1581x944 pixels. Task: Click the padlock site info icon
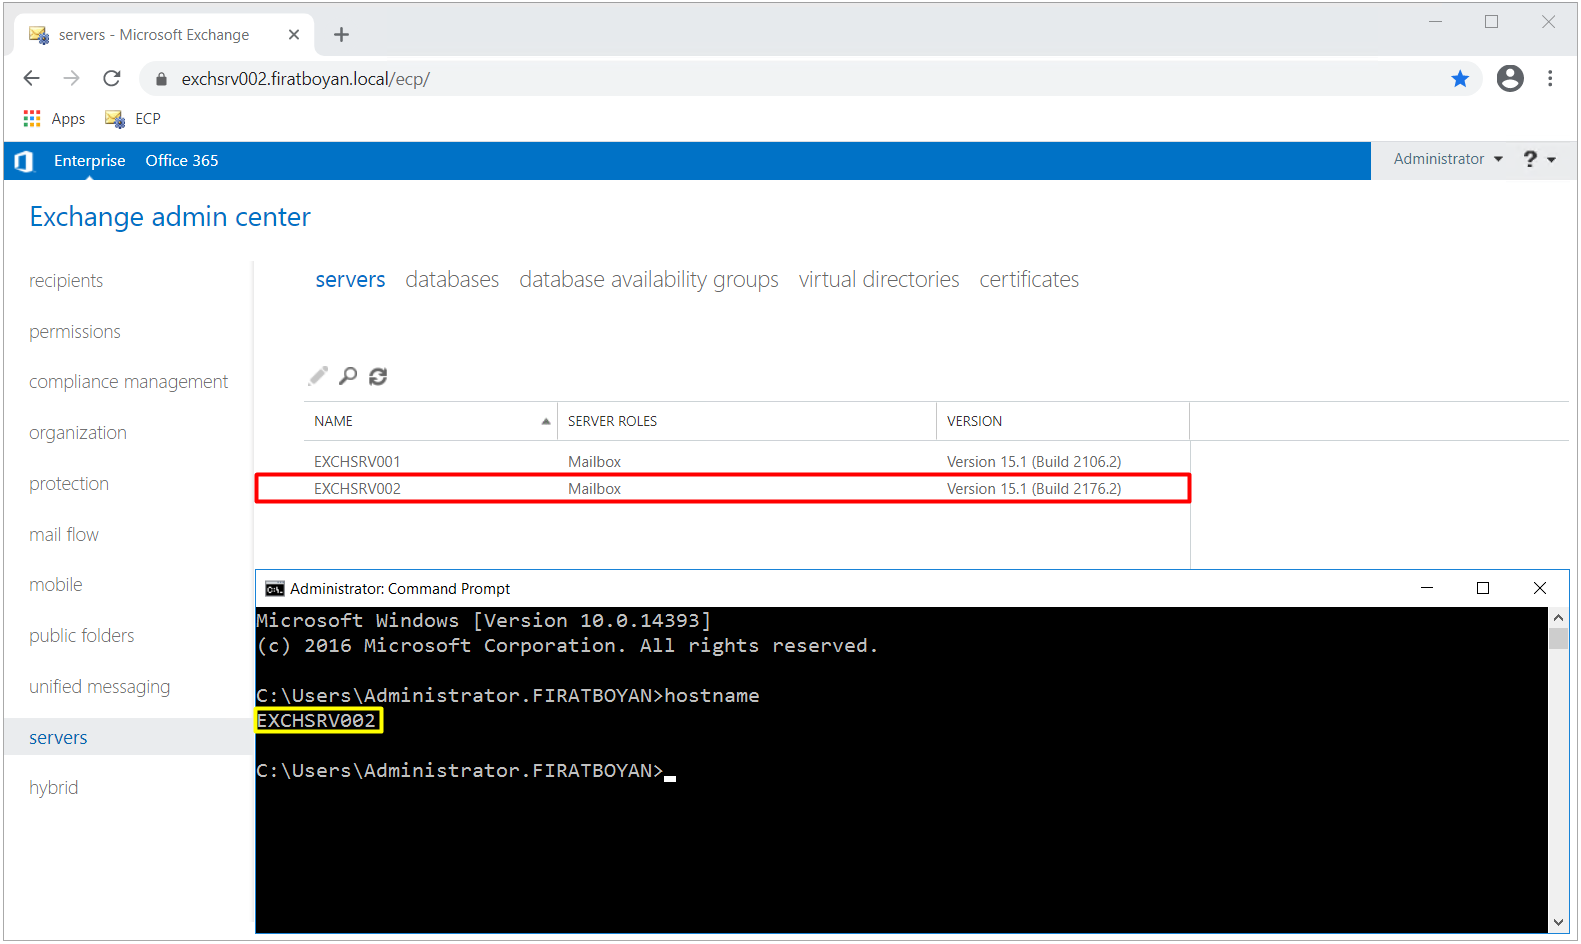pyautogui.click(x=161, y=79)
